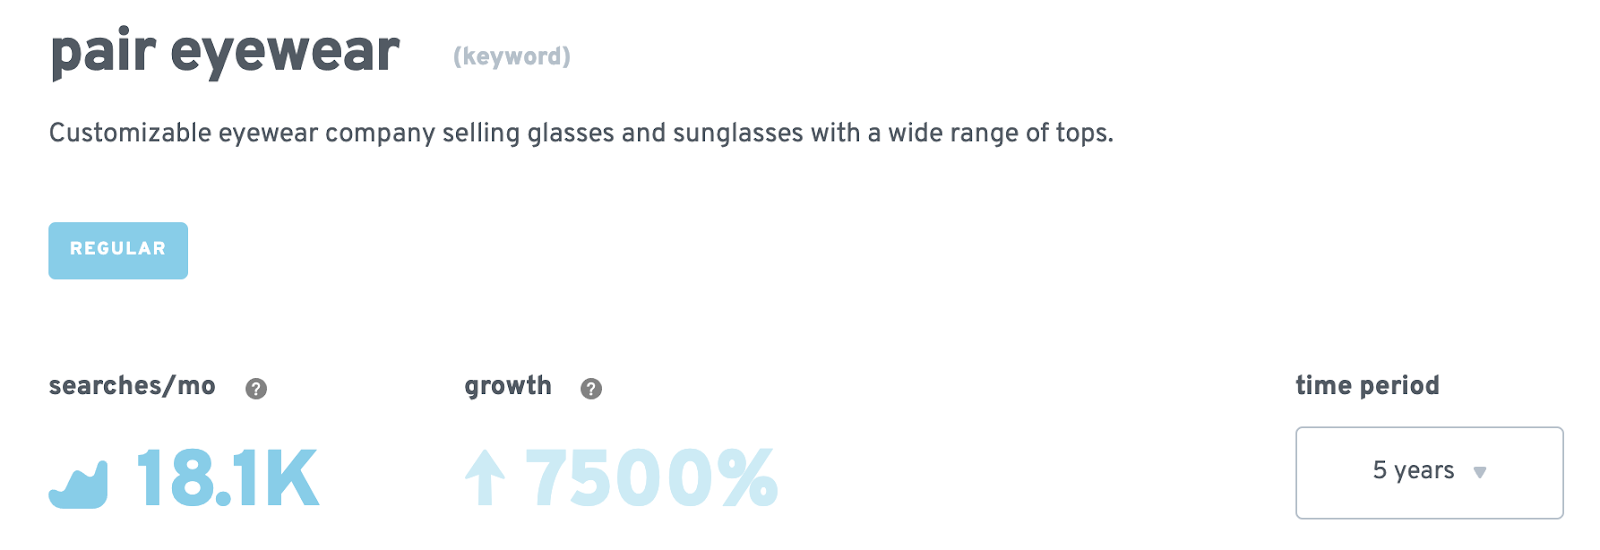This screenshot has width=1600, height=550.
Task: Click the question mark next to growth
Action: (591, 389)
